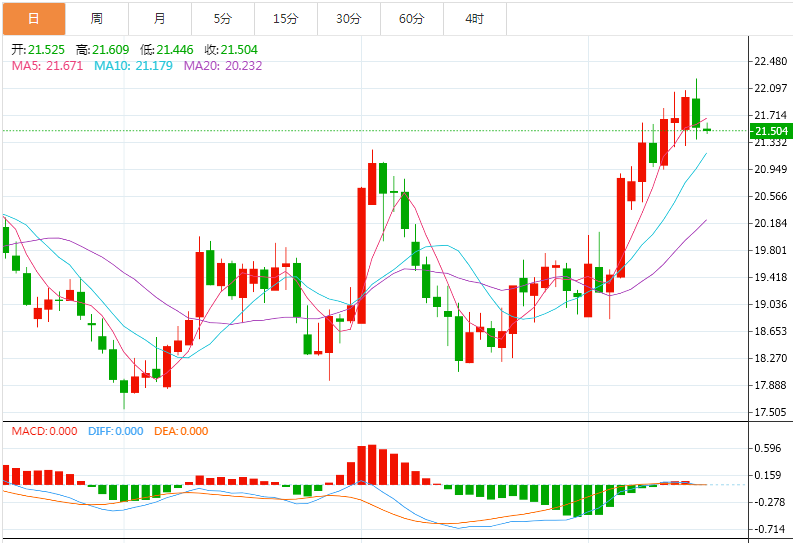
Task: Open the 15分 timeframe tab
Action: [286, 19]
